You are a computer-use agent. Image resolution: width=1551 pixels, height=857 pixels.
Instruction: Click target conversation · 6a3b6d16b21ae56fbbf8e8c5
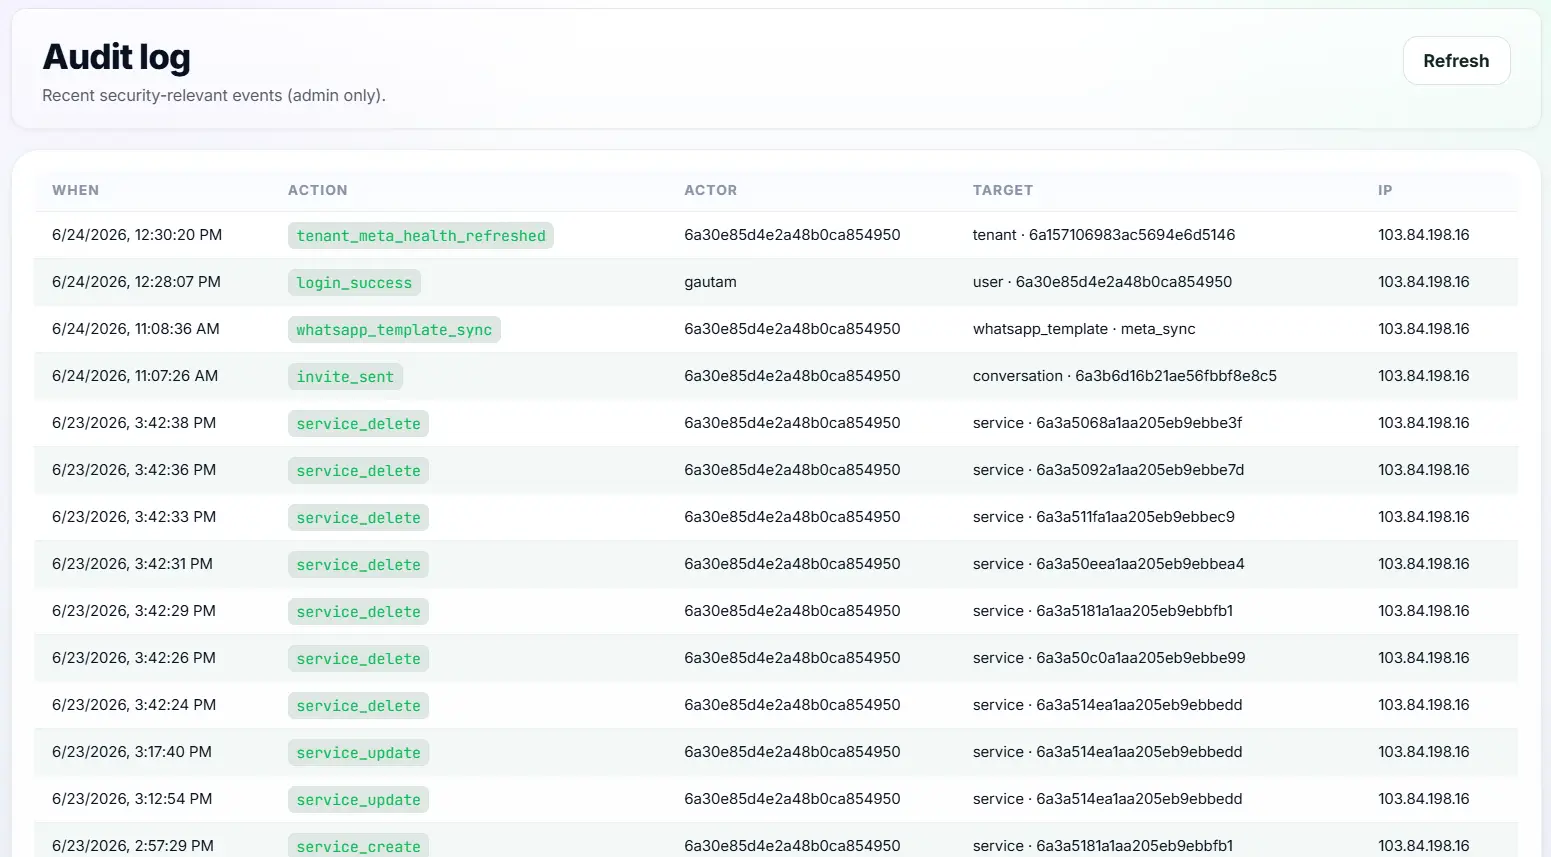1125,376
